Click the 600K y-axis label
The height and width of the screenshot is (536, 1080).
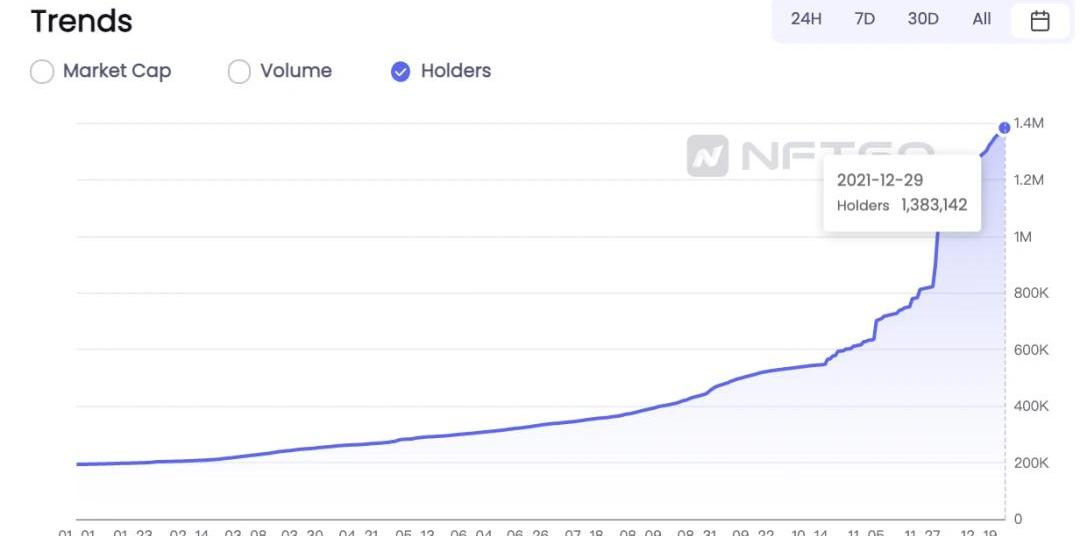pyautogui.click(x=1031, y=350)
